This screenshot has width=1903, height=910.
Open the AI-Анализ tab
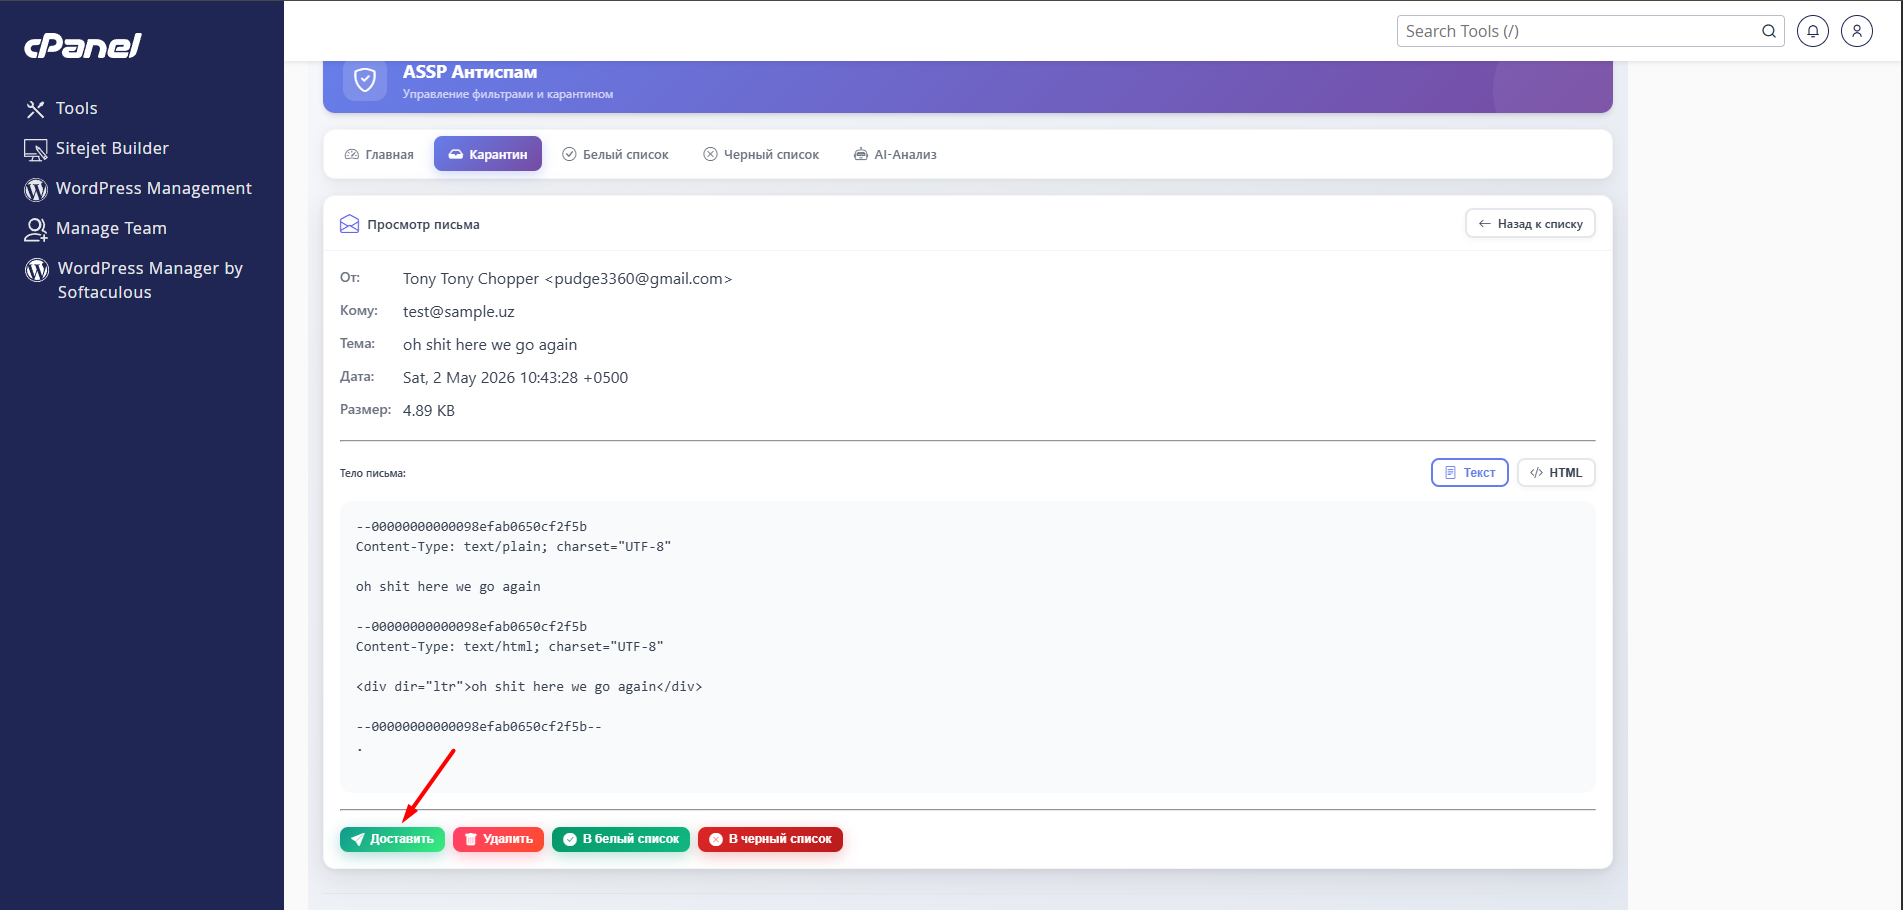895,154
